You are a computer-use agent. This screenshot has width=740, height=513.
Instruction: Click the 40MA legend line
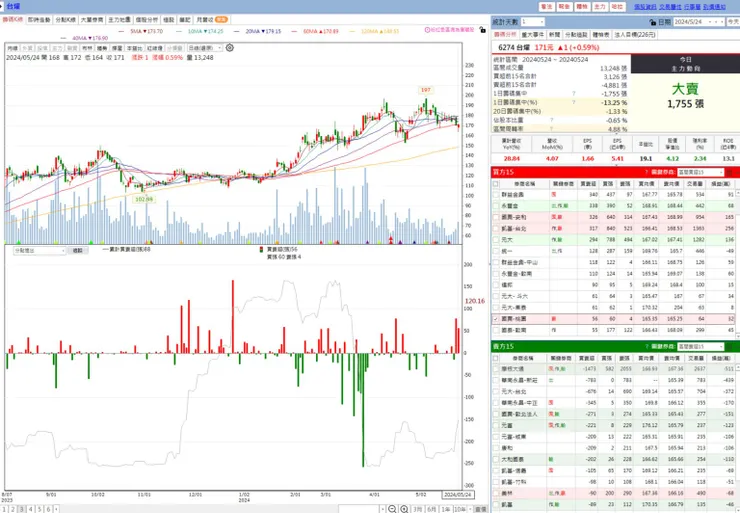[x=84, y=38]
